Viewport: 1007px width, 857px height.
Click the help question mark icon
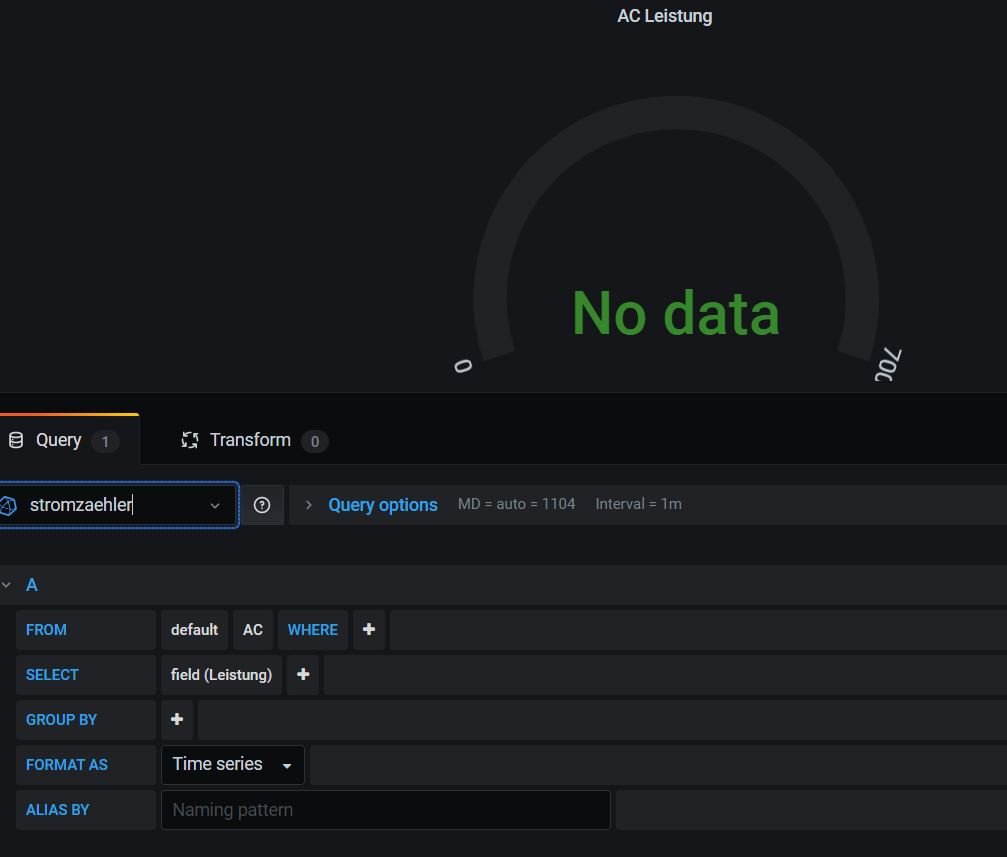[x=262, y=505]
